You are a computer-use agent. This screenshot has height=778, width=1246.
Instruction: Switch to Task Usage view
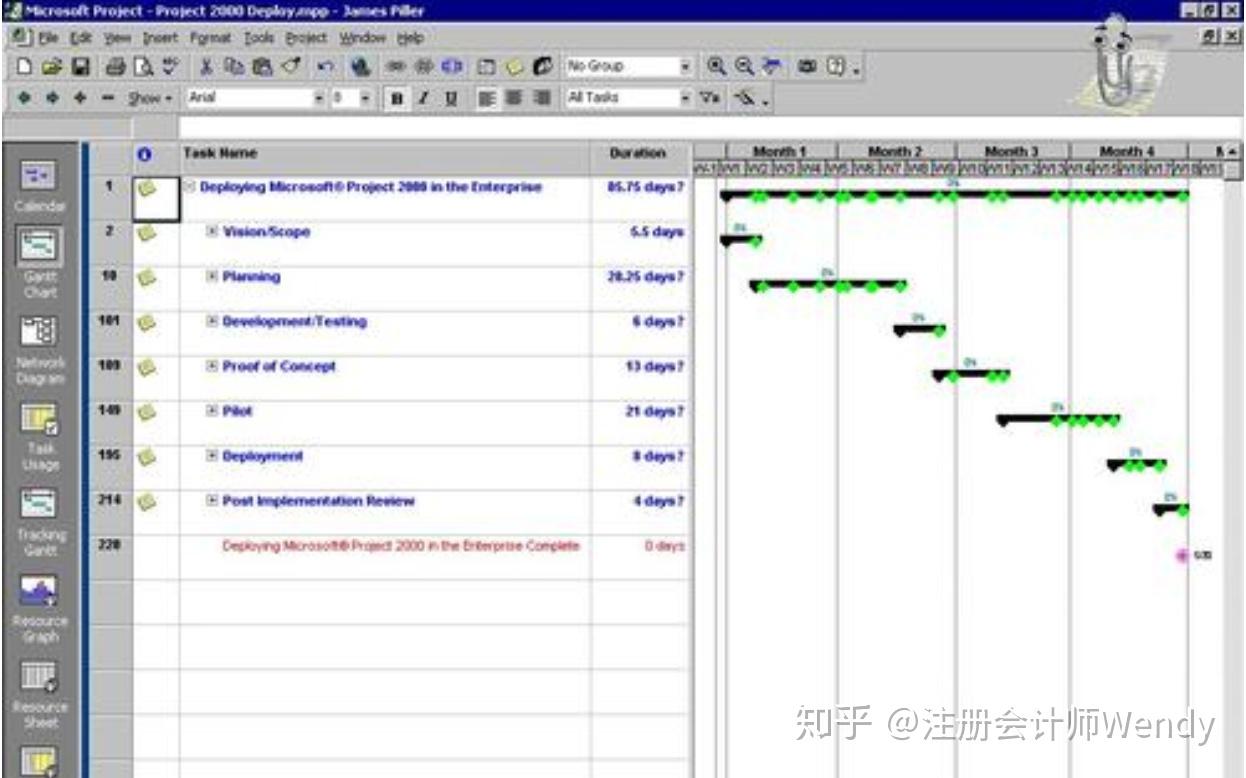click(40, 436)
